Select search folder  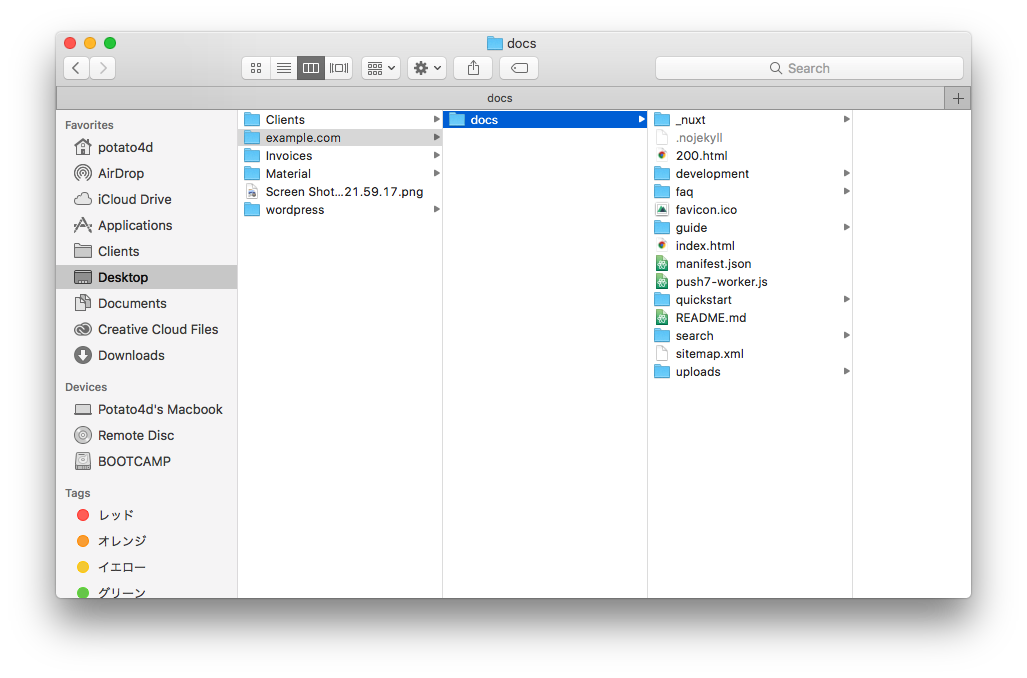[750, 336]
